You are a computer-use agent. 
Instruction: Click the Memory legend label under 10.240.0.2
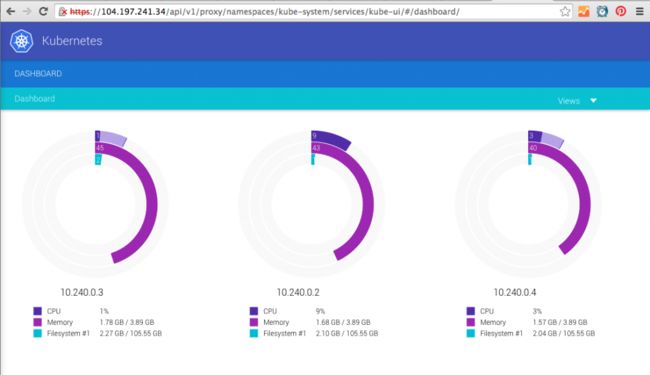click(x=276, y=322)
